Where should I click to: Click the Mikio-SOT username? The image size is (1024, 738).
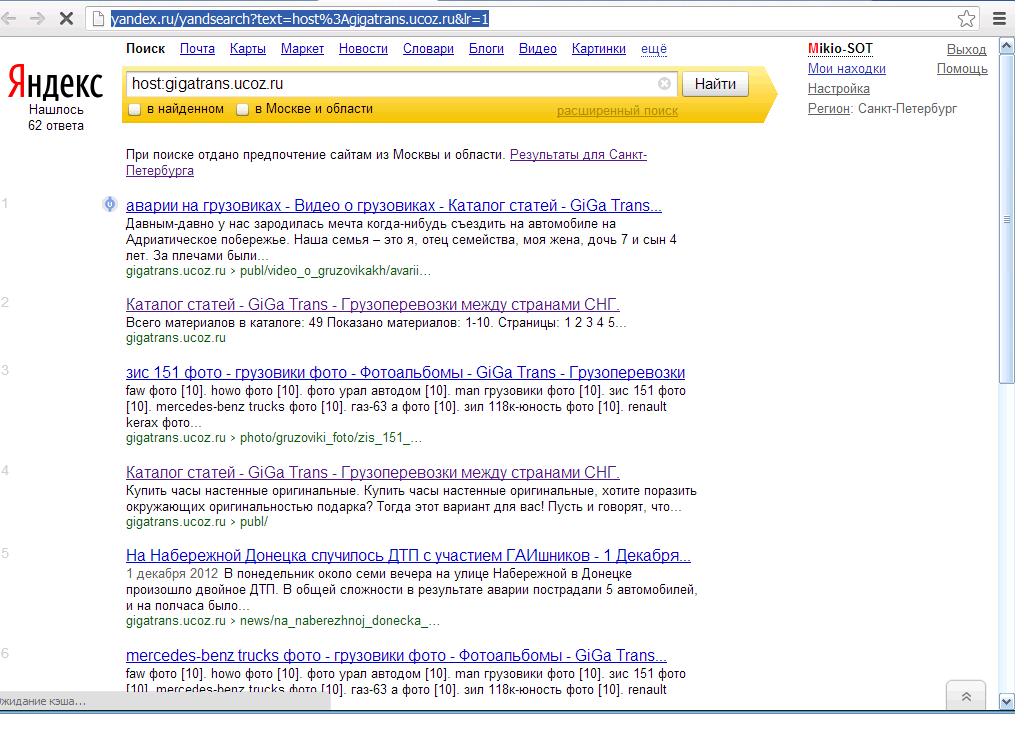coord(840,48)
